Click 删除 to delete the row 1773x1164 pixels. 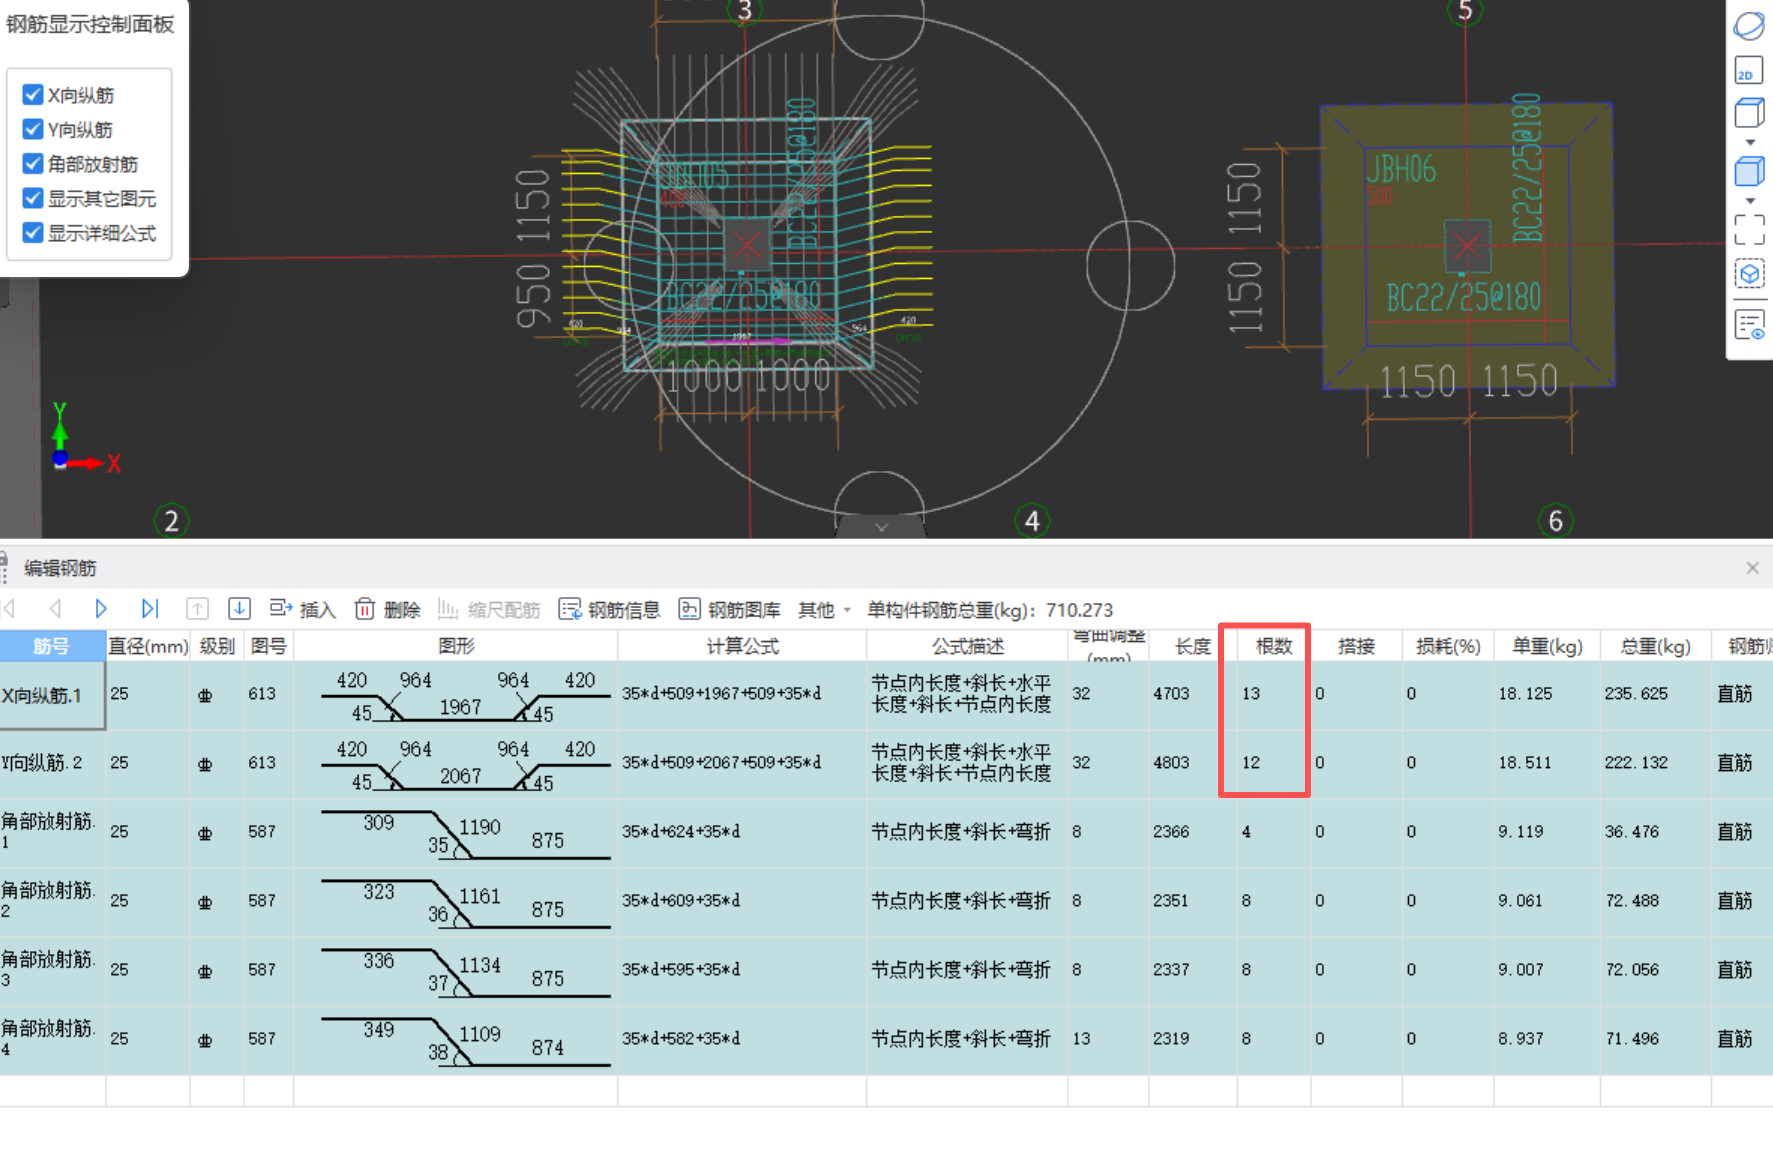(x=388, y=609)
